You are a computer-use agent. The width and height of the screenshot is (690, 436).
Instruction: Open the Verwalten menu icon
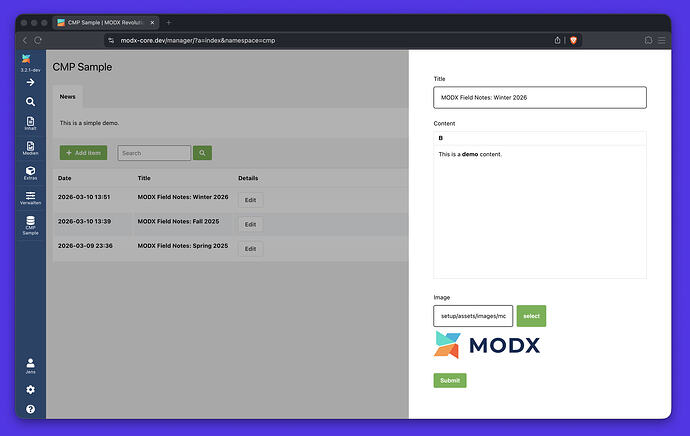click(x=30, y=197)
